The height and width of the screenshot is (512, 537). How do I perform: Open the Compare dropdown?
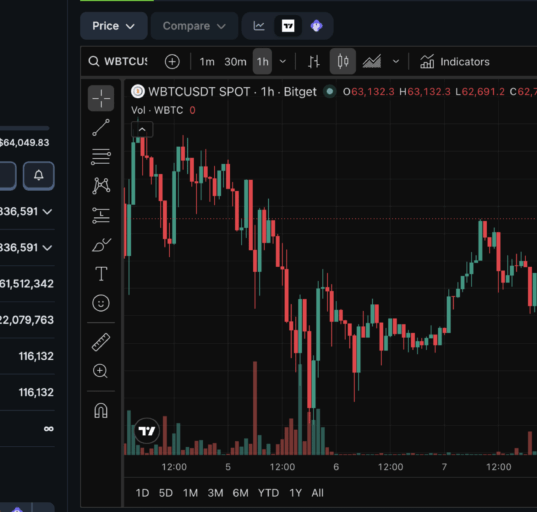coord(194,26)
